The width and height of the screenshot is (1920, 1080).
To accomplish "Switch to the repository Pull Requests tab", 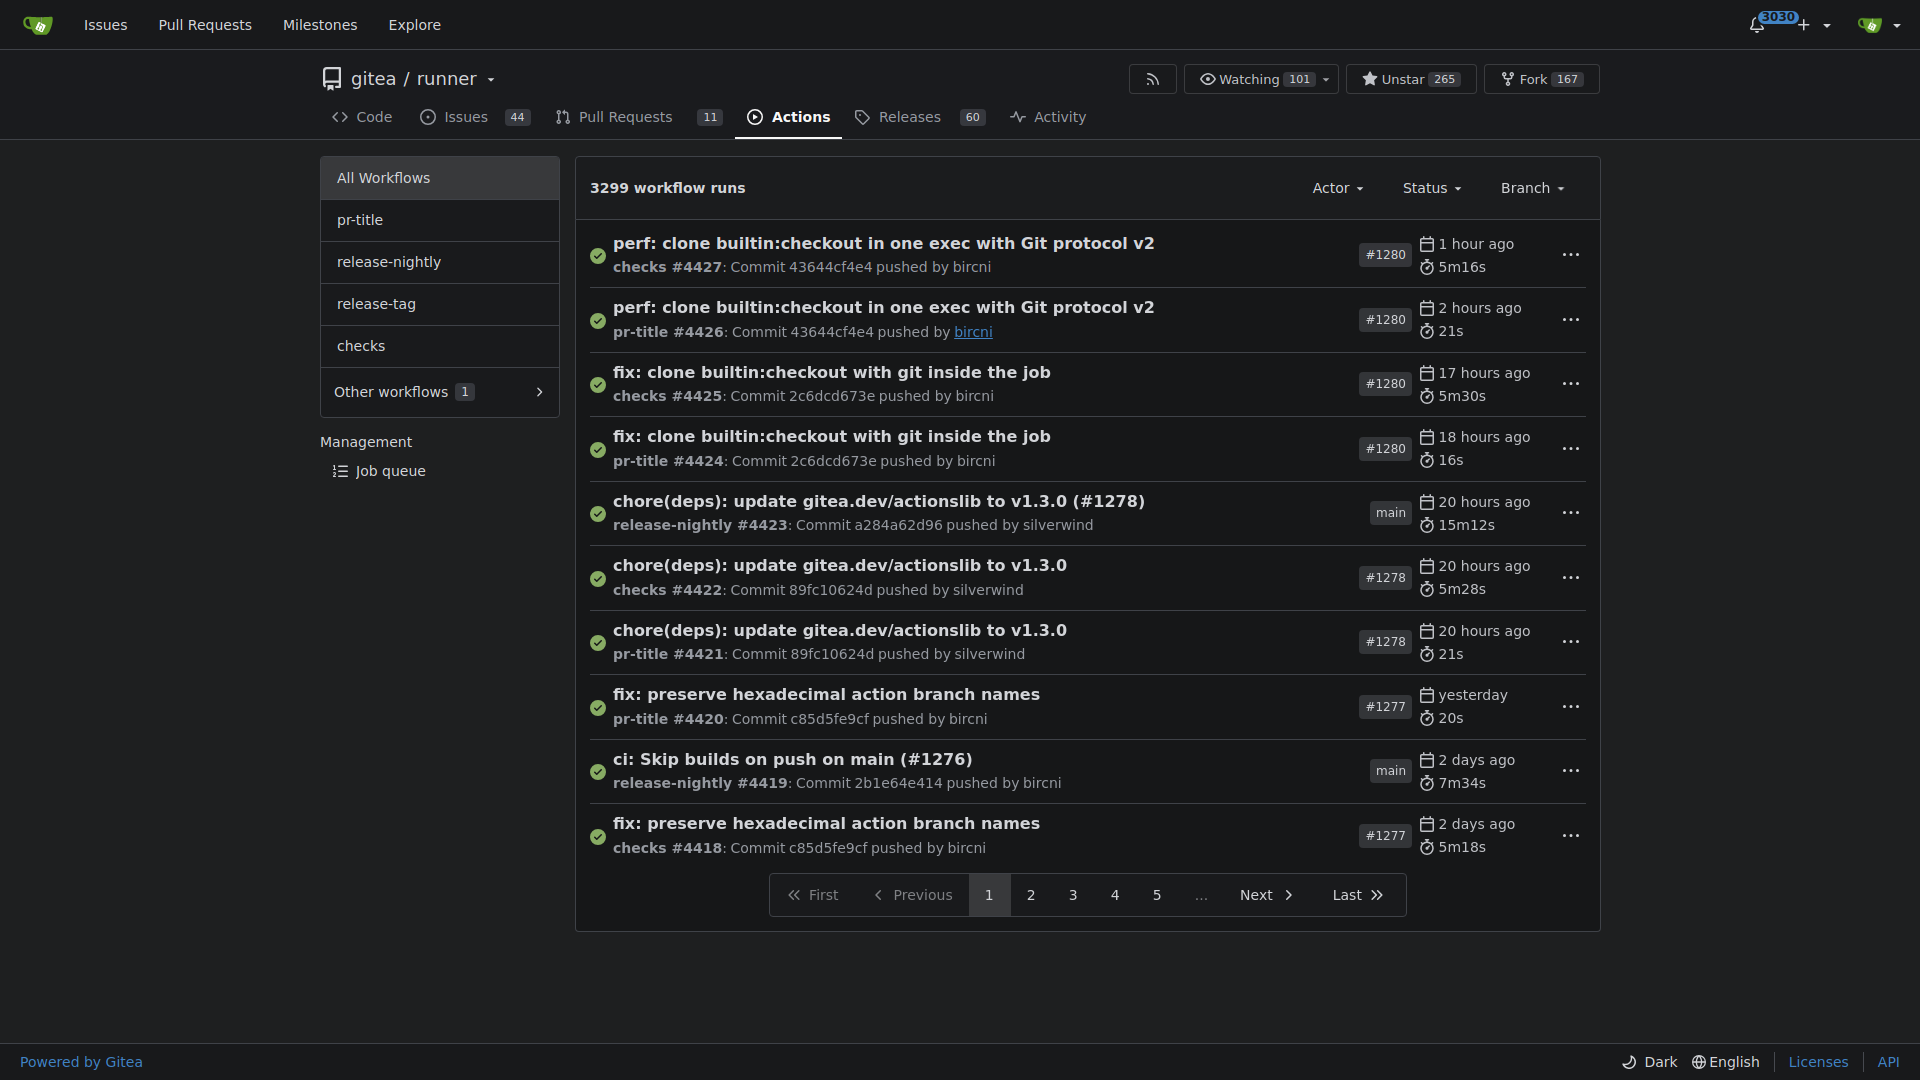I will click(x=638, y=117).
